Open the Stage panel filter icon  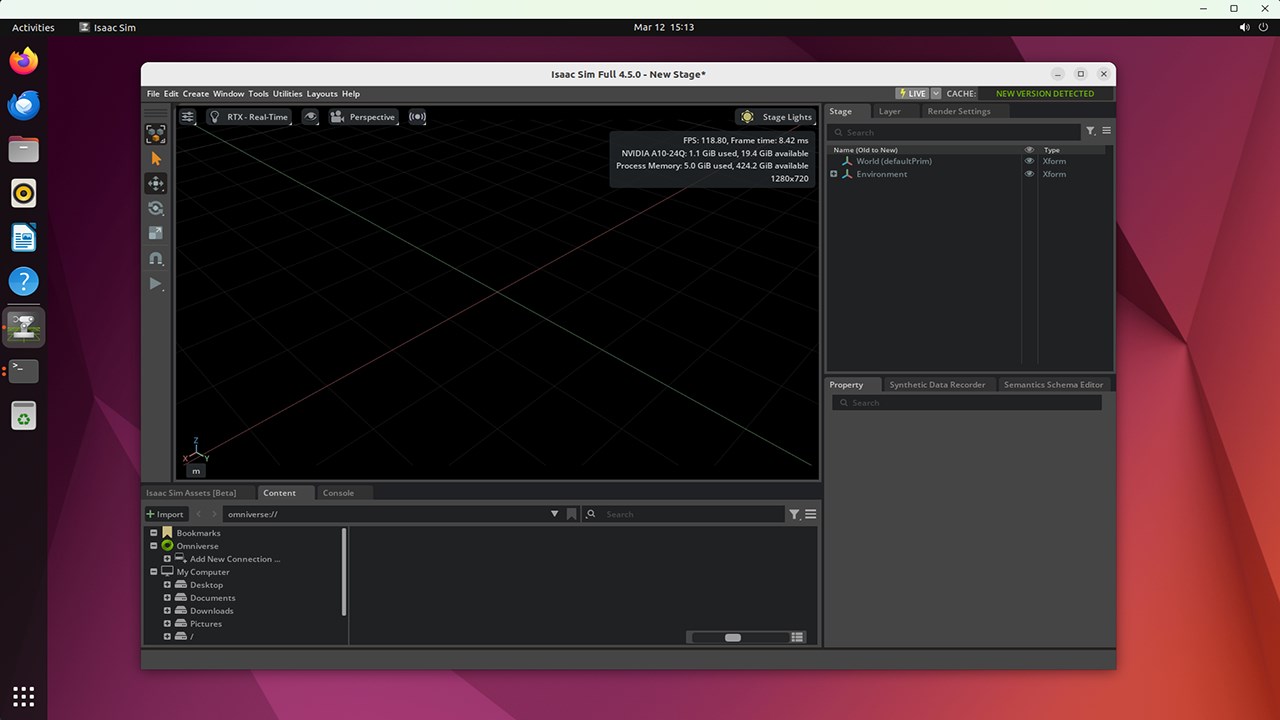[1091, 131]
